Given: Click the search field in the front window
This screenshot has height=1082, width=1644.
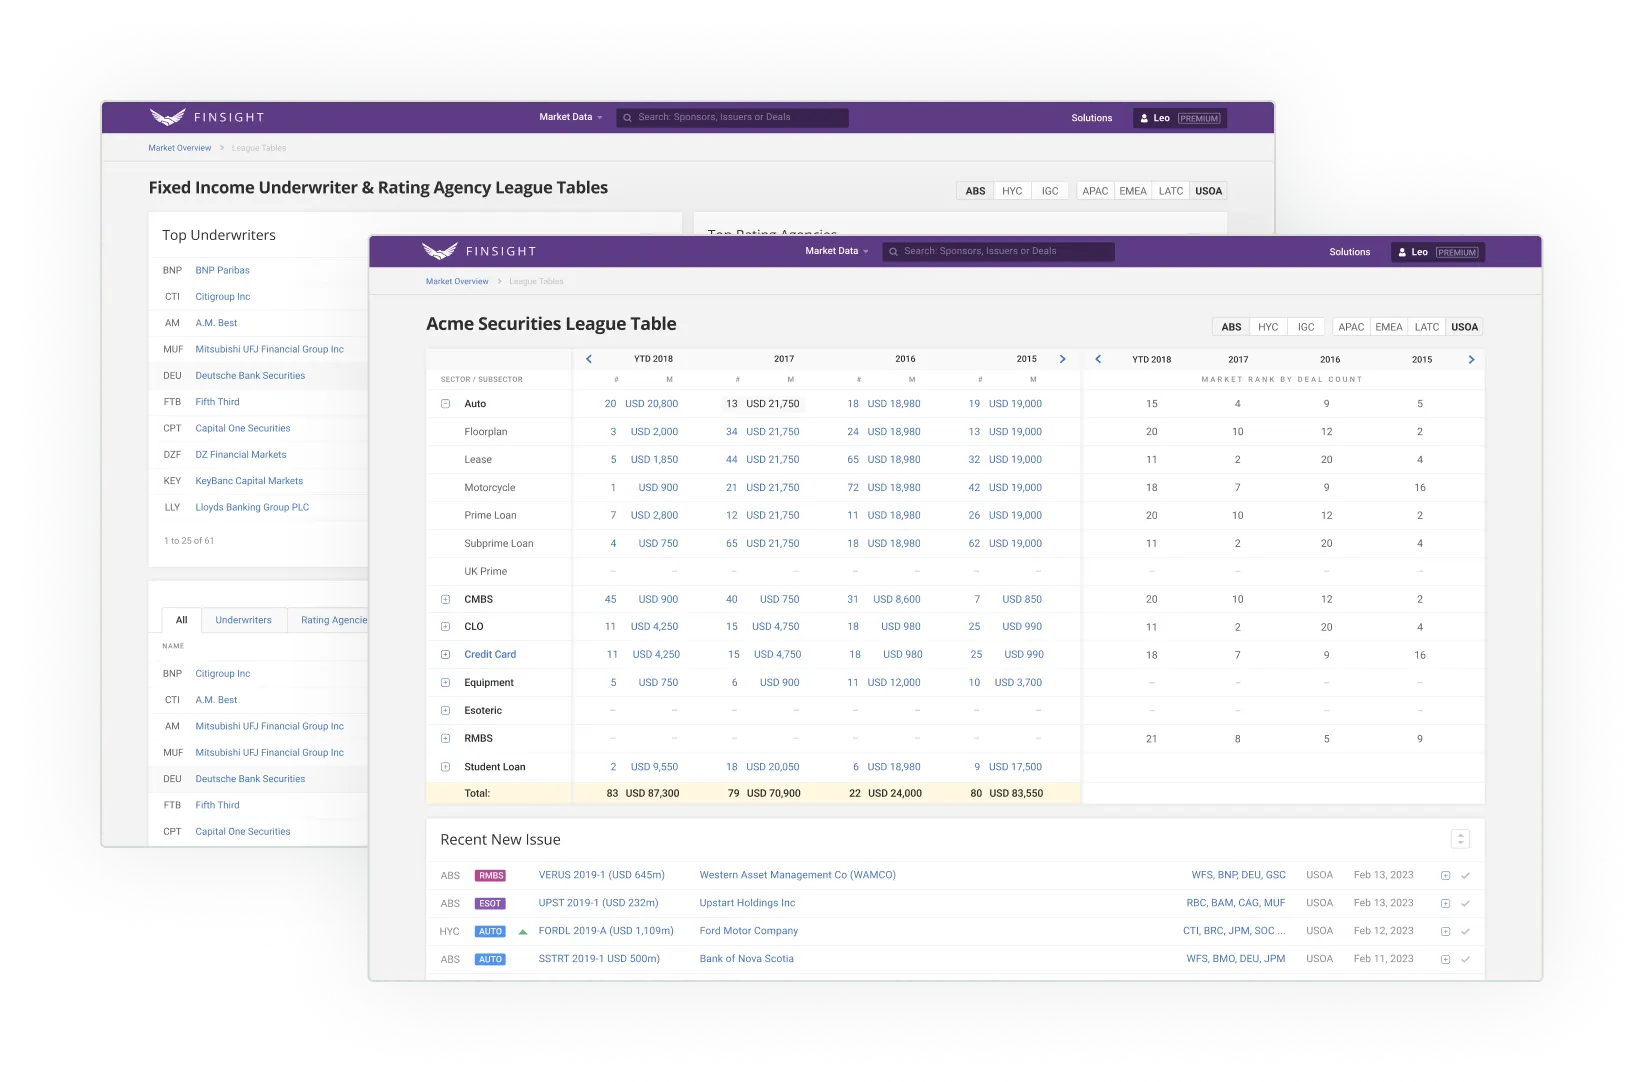Looking at the screenshot, I should tap(998, 252).
